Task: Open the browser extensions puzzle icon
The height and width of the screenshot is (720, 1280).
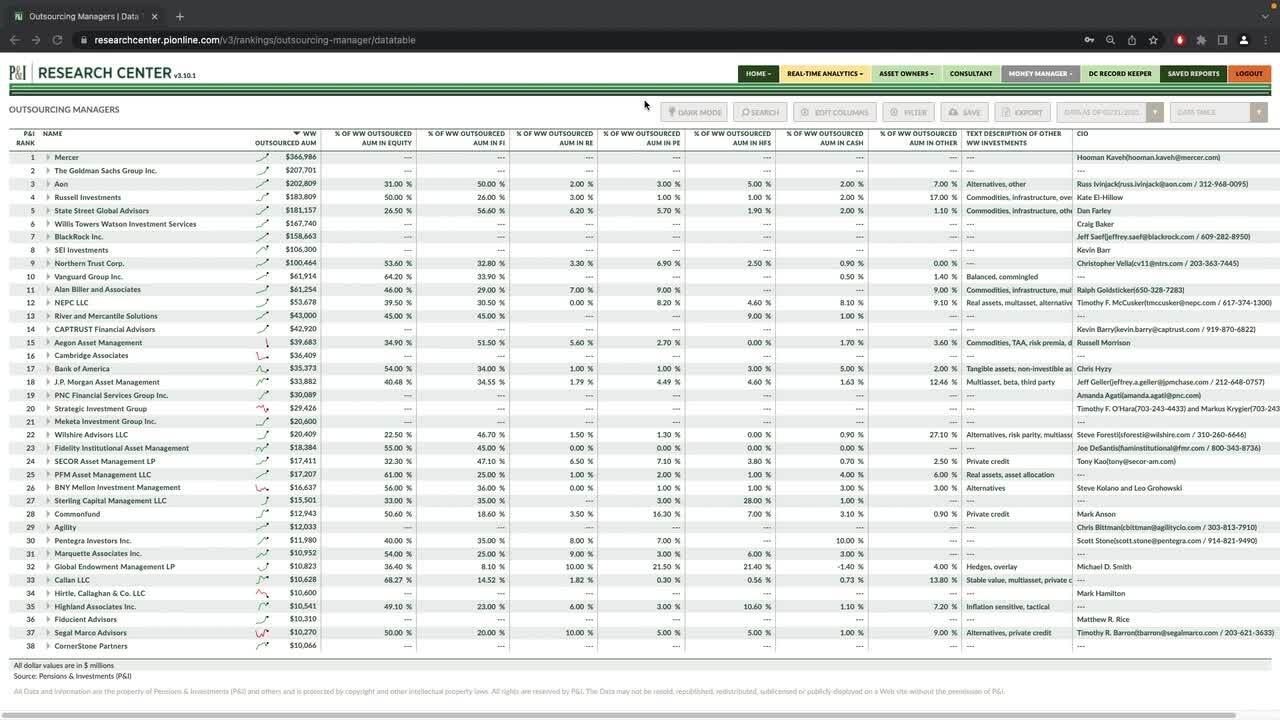Action: click(1201, 40)
